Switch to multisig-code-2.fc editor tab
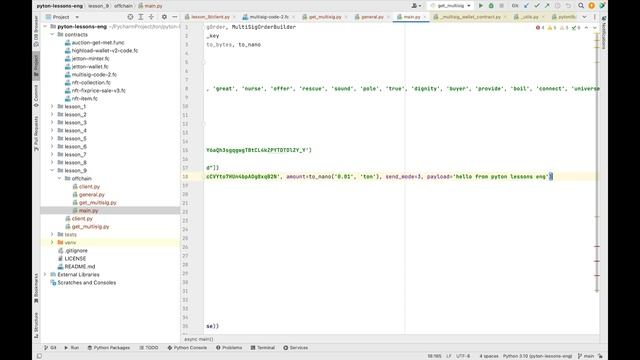 269,17
